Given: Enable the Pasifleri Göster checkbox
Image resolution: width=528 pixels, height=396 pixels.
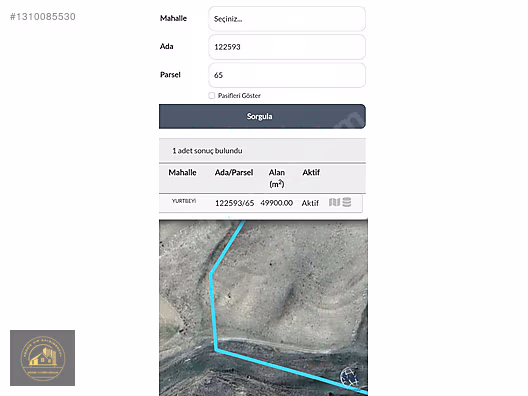Looking at the screenshot, I should [211, 96].
